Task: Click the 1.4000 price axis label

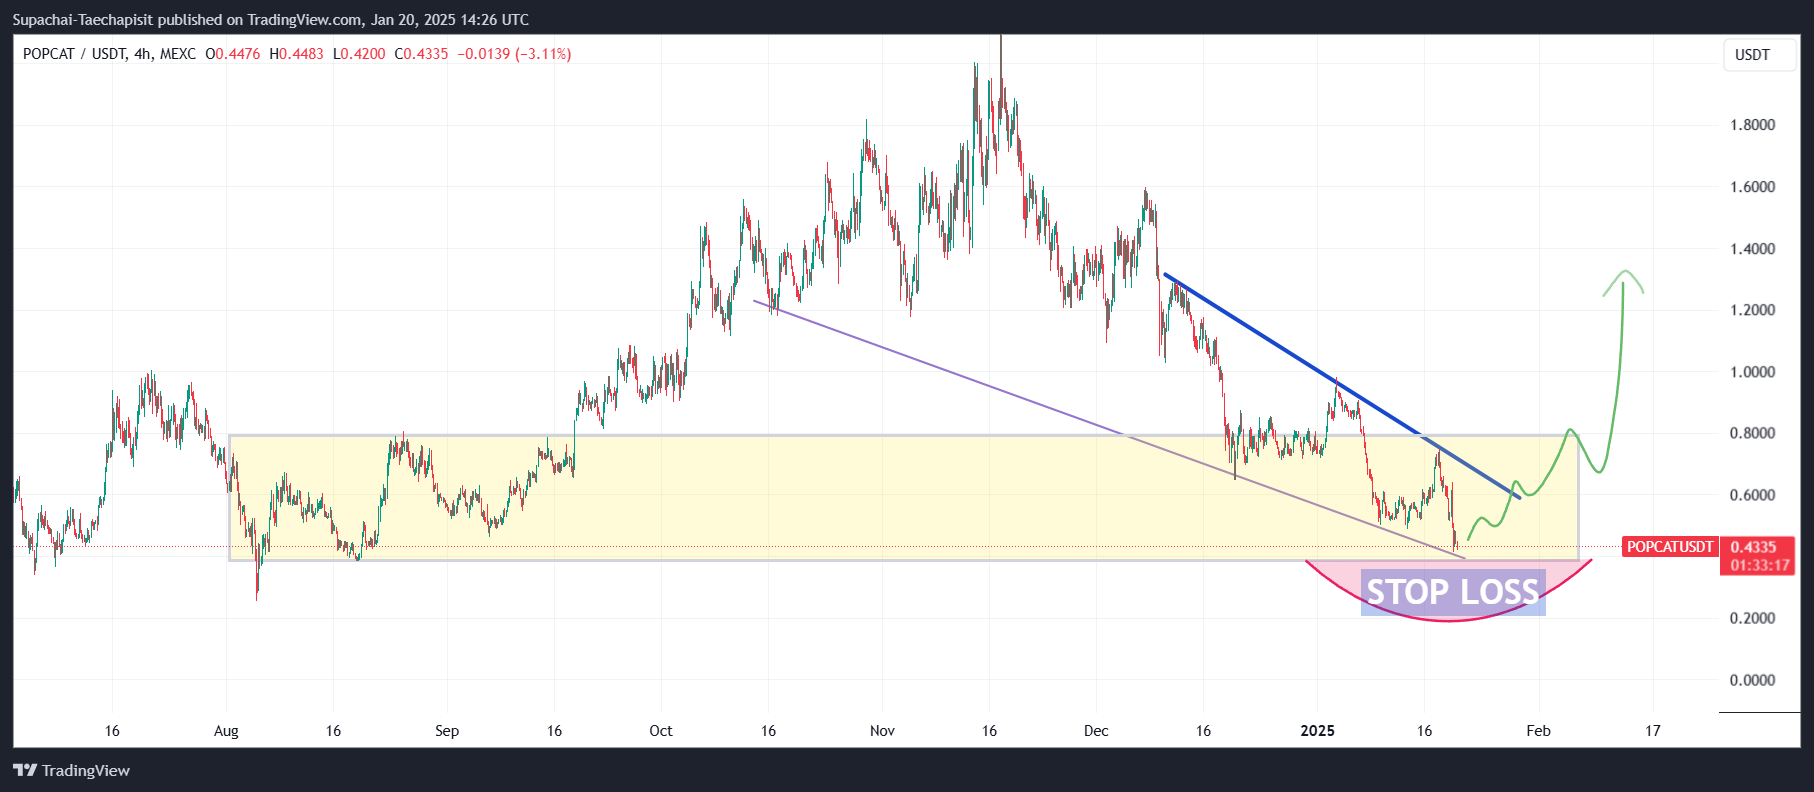Action: [x=1752, y=249]
